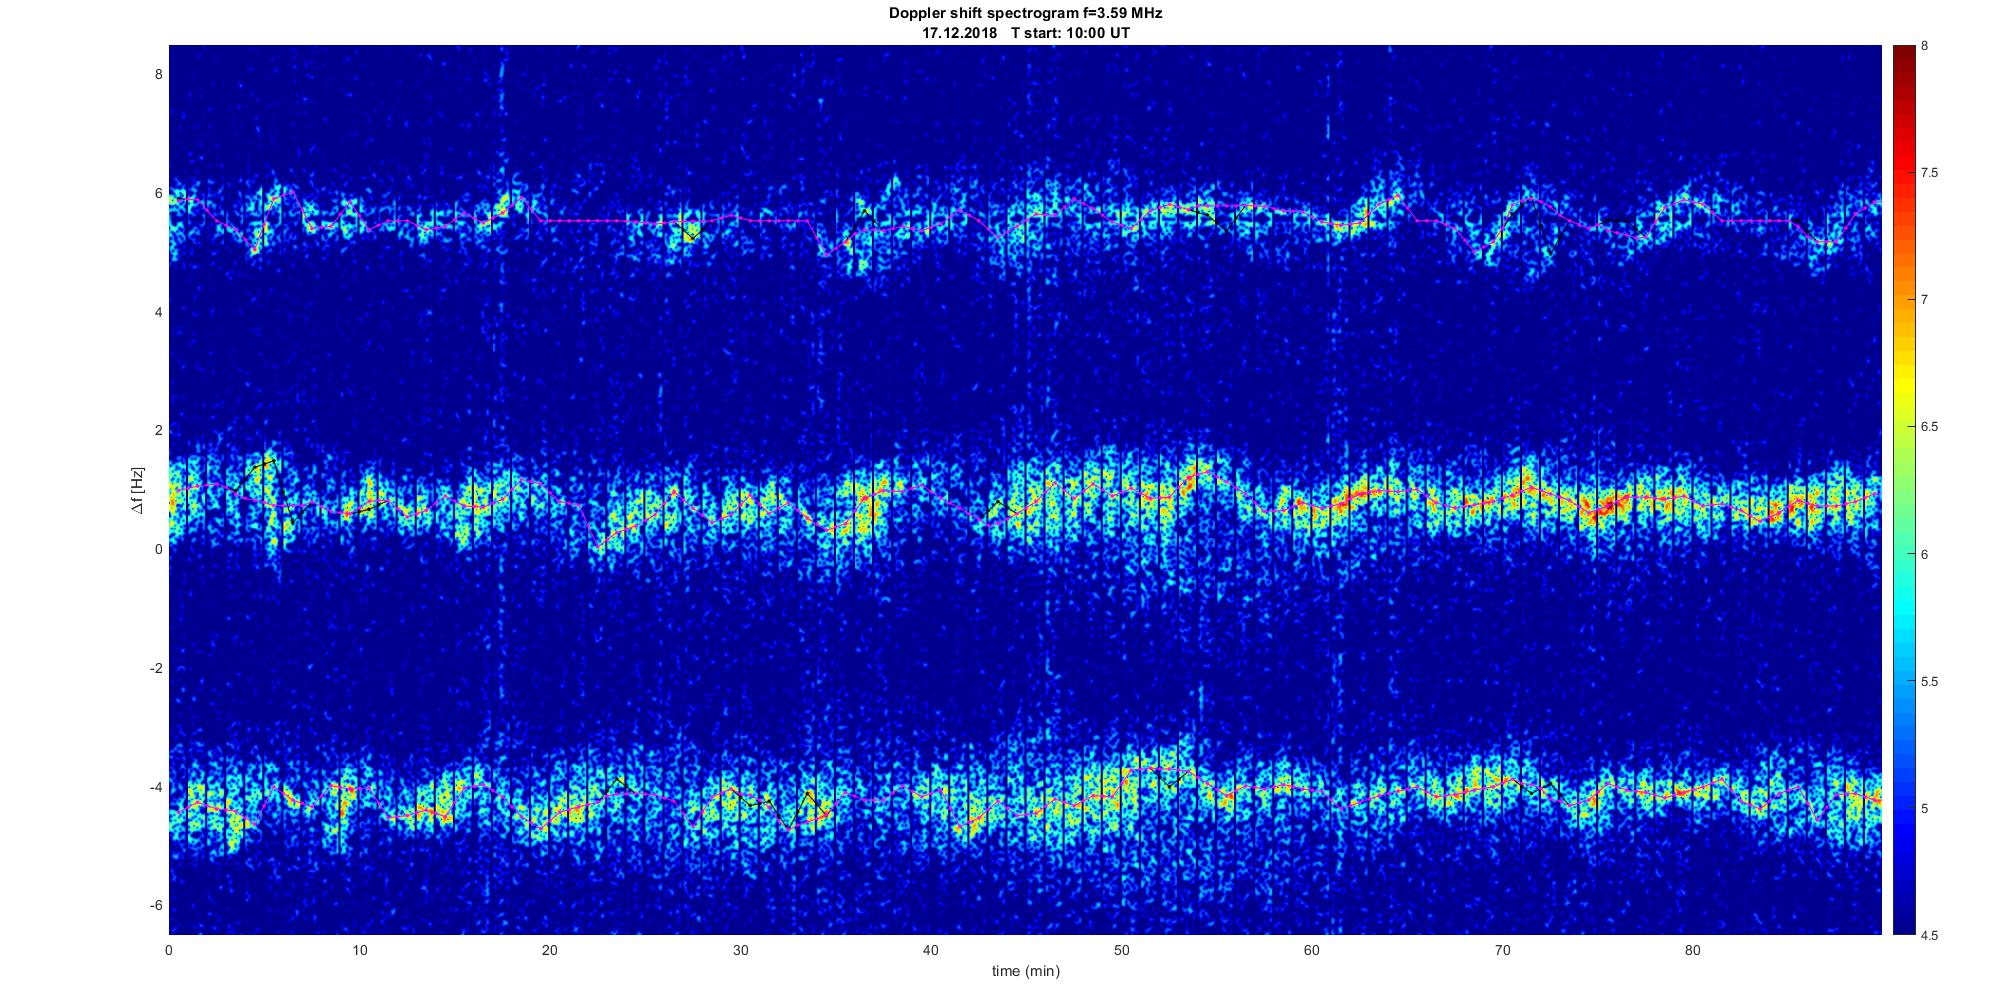Click colorbar tick label '4.5'

pos(1929,936)
